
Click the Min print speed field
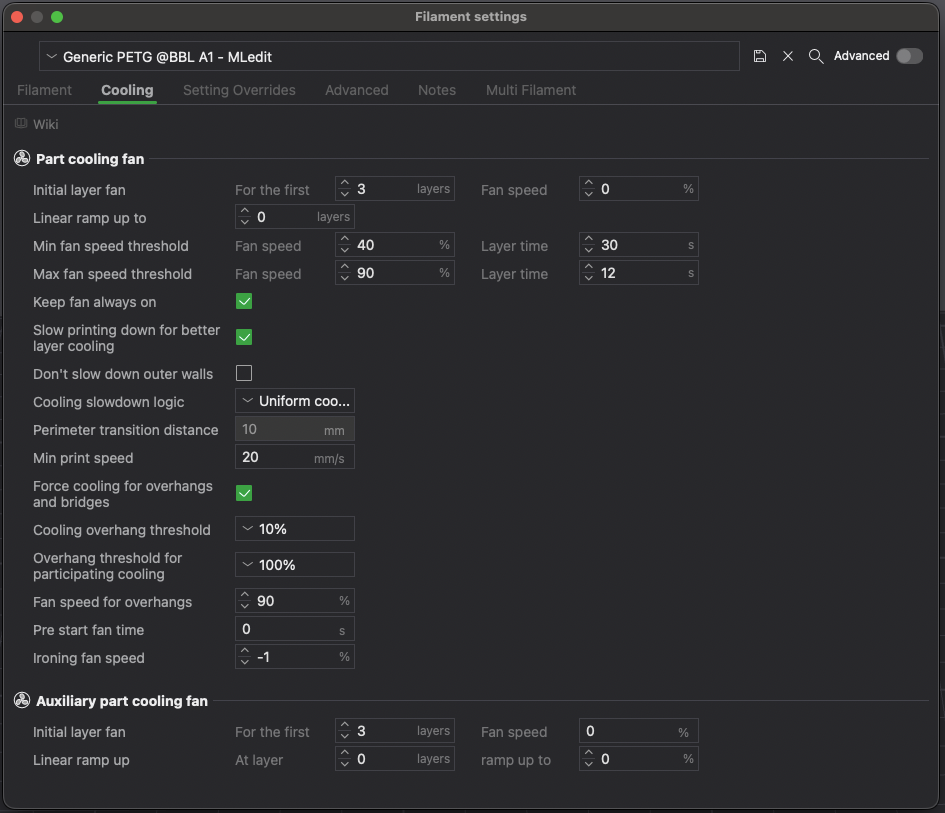295,457
